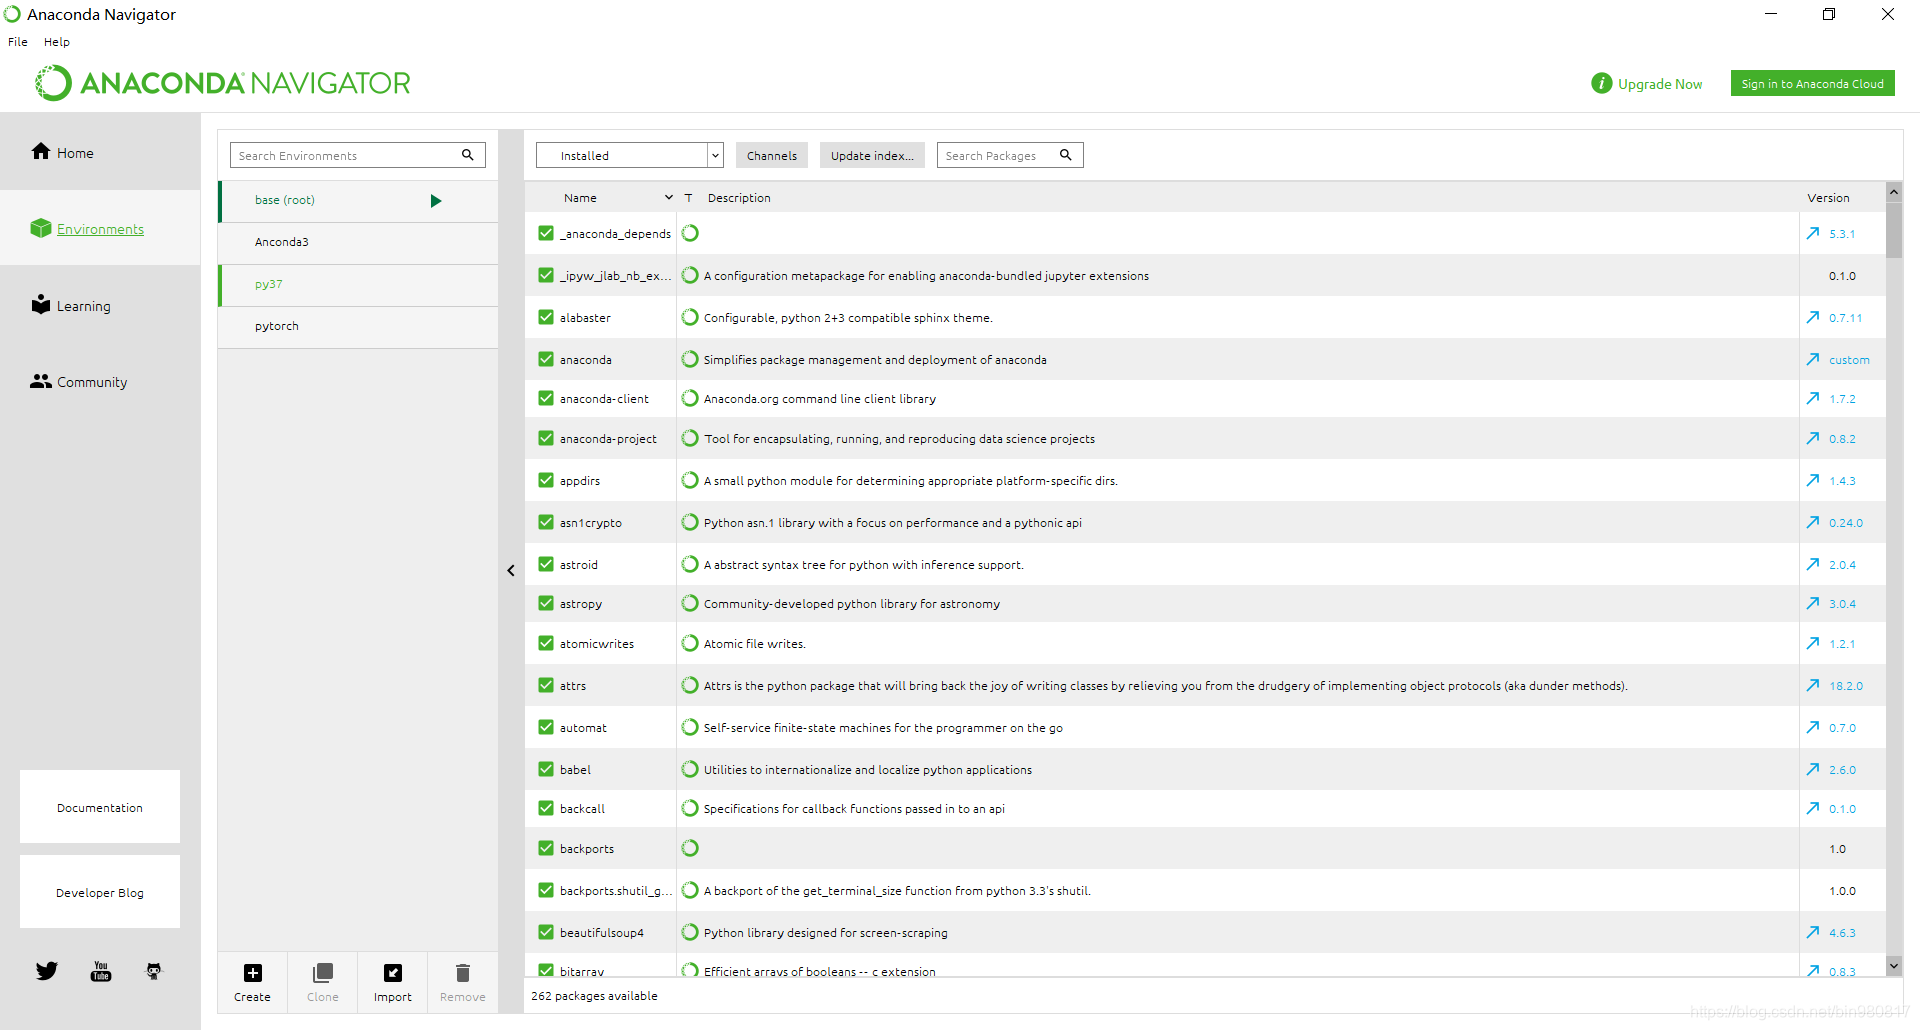1920x1030 pixels.
Task: Click the scrollbar up arrow
Action: [1894, 191]
